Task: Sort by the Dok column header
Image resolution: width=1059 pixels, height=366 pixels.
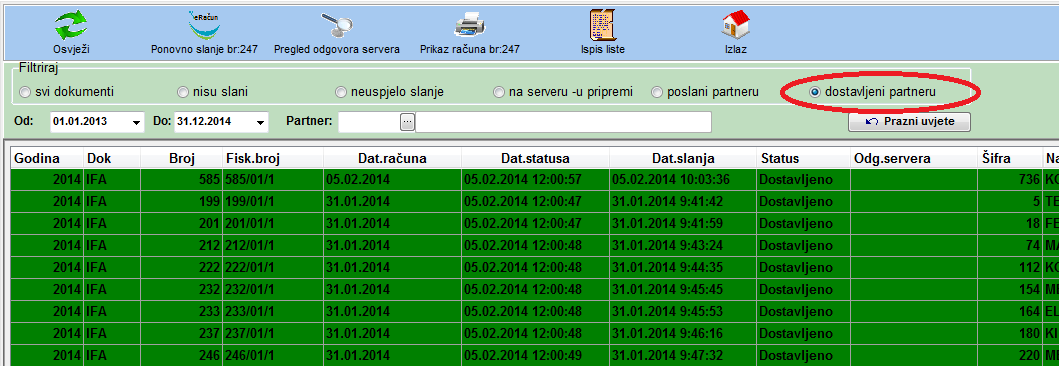Action: (x=112, y=159)
